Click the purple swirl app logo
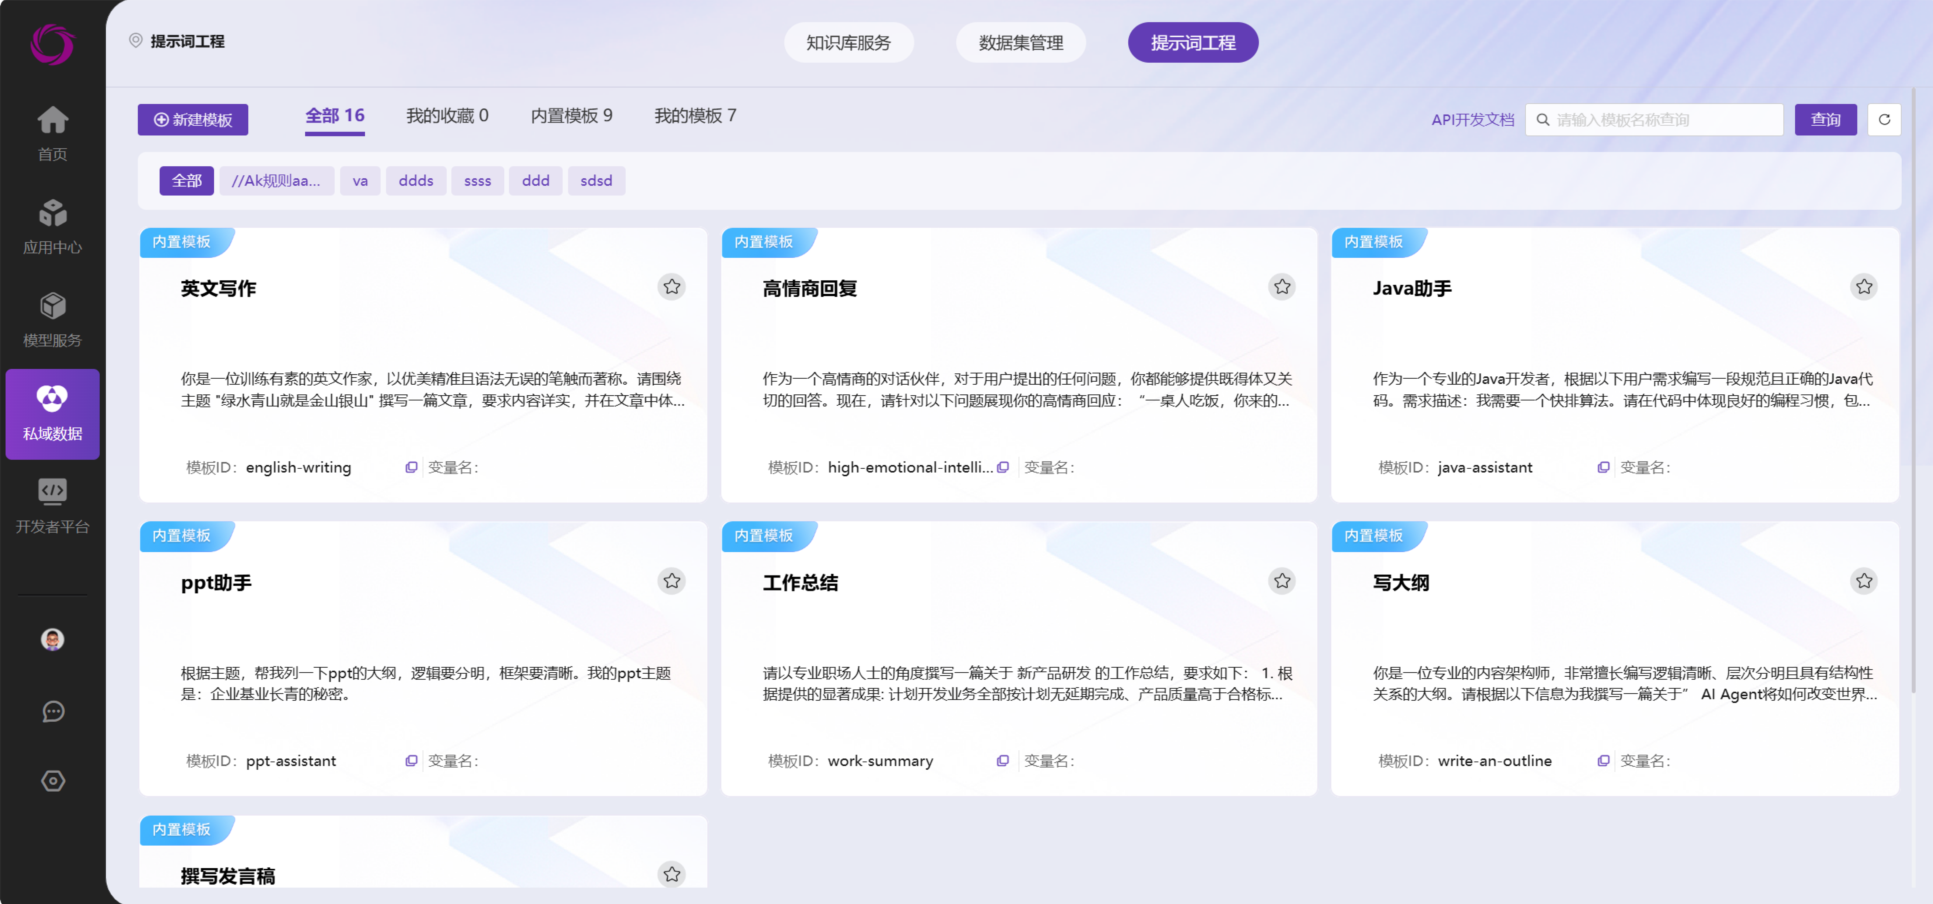The width and height of the screenshot is (1933, 904). coord(52,44)
